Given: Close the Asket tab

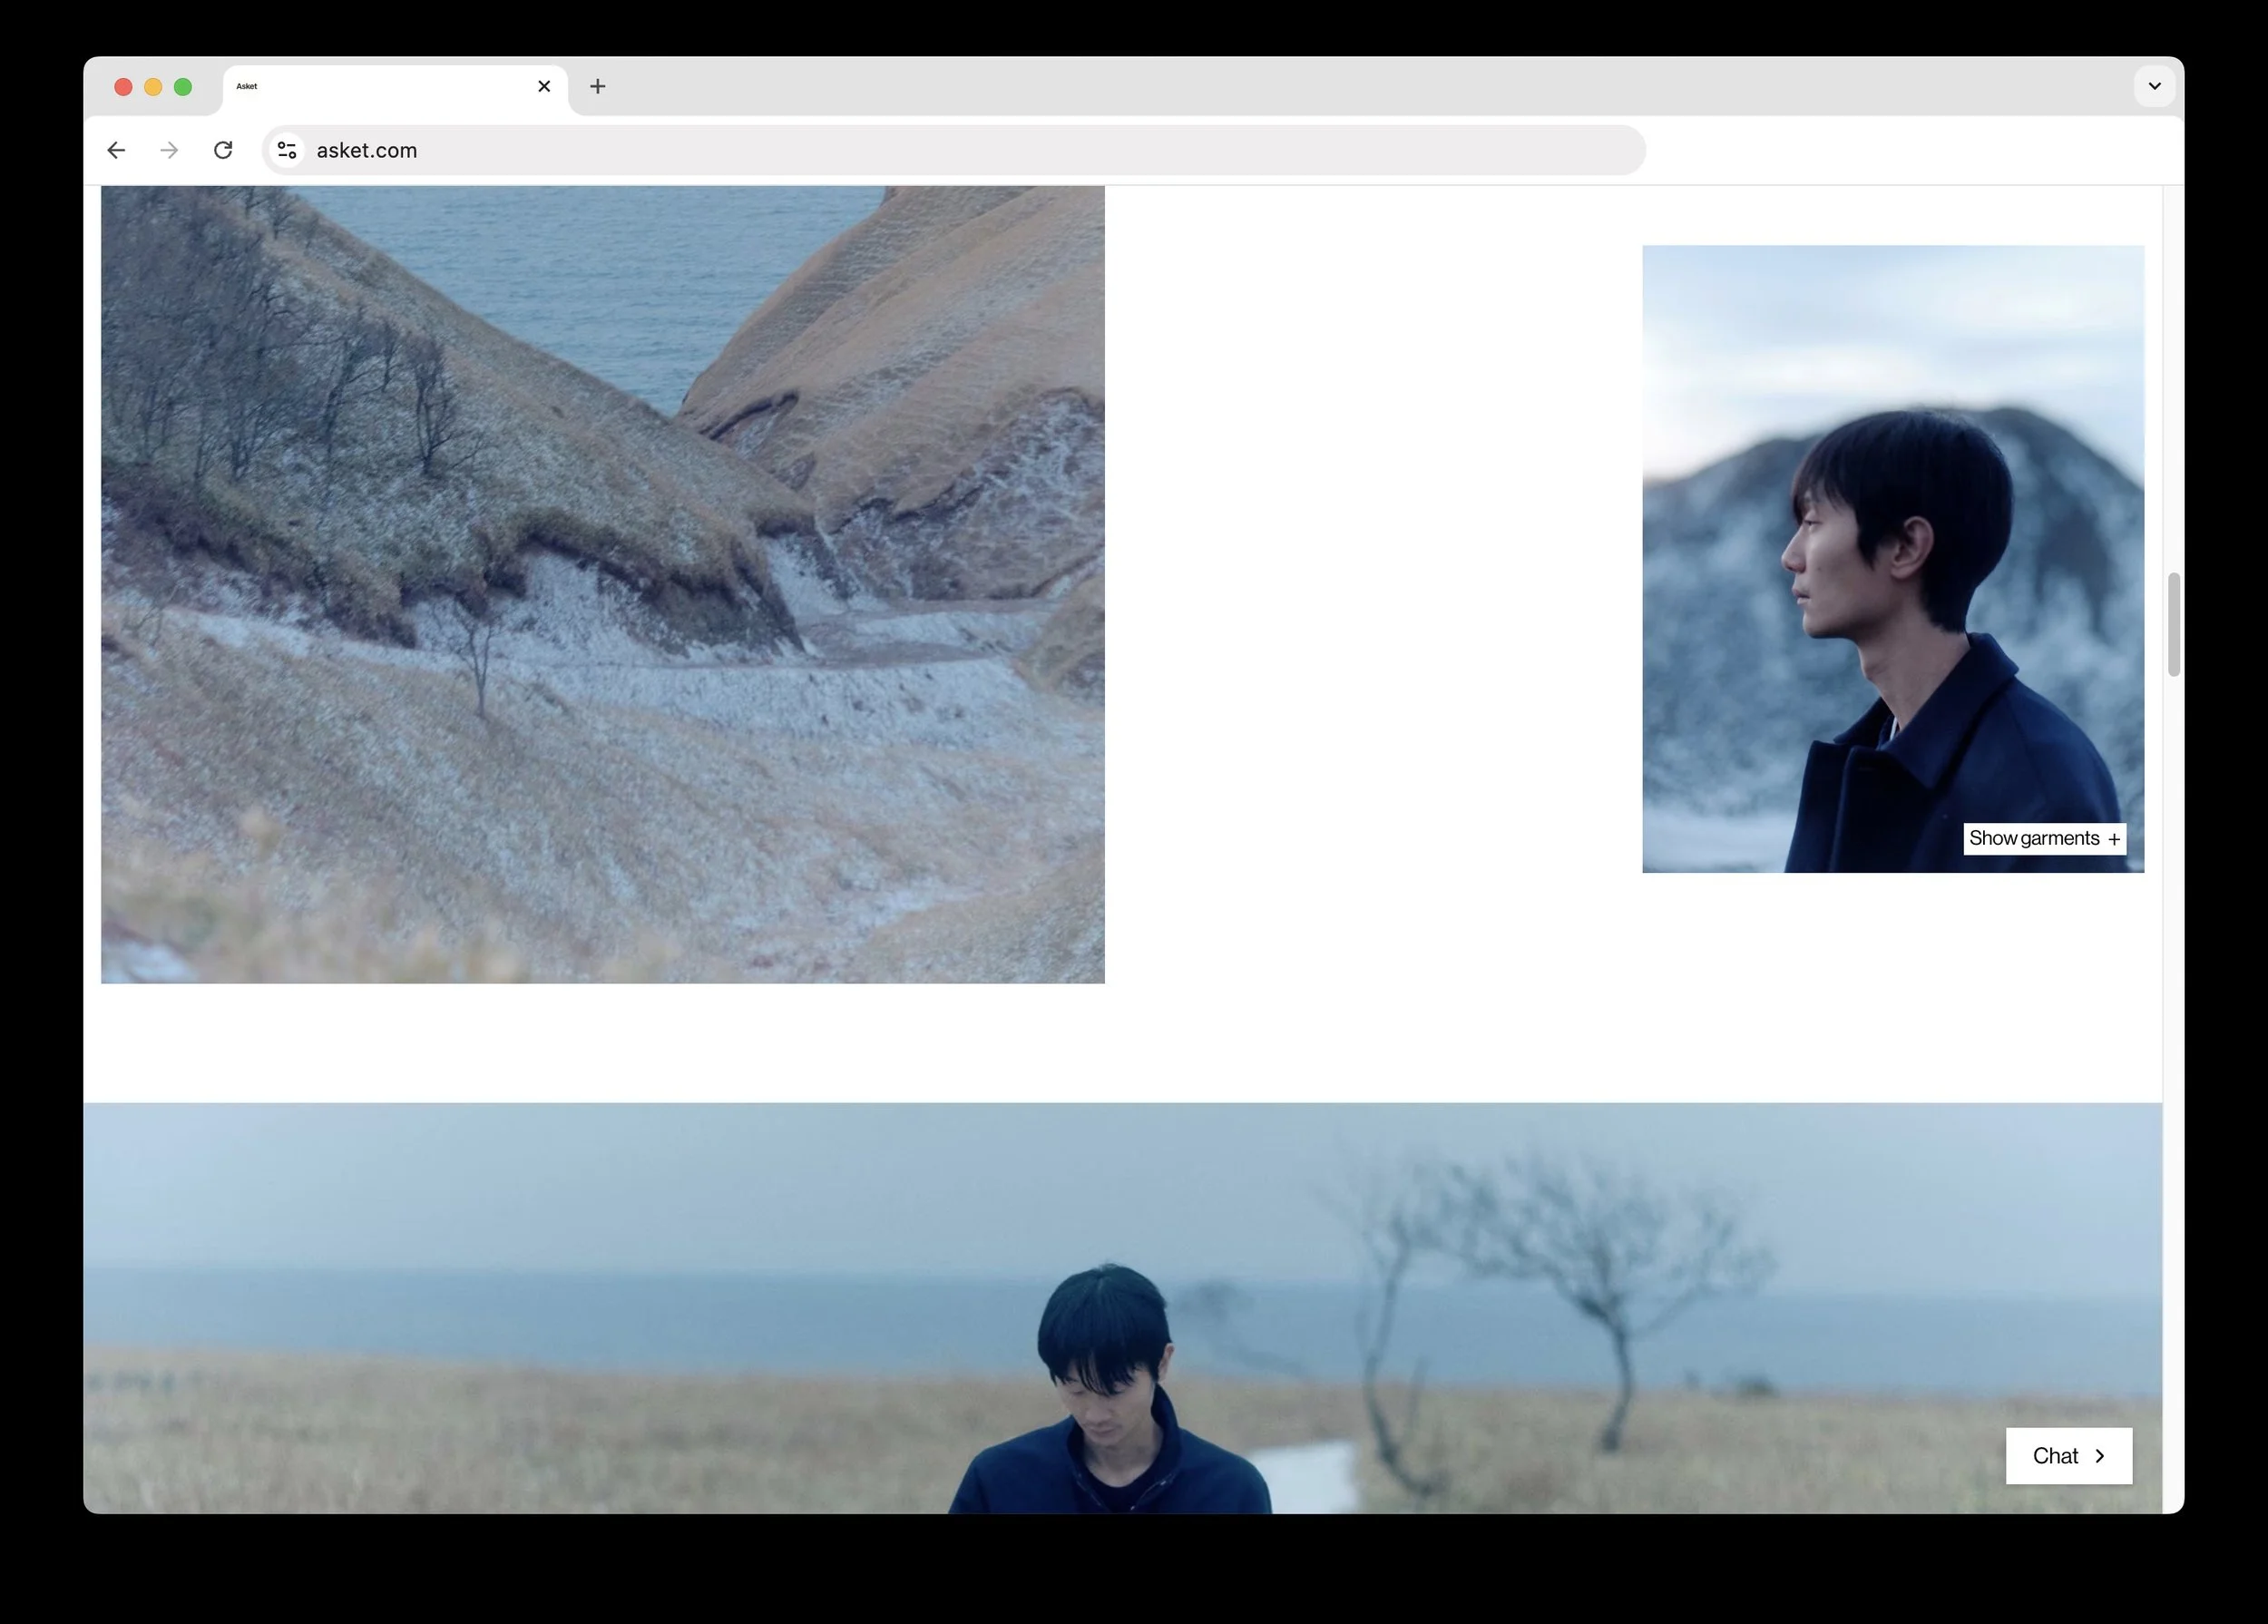Looking at the screenshot, I should 544,86.
